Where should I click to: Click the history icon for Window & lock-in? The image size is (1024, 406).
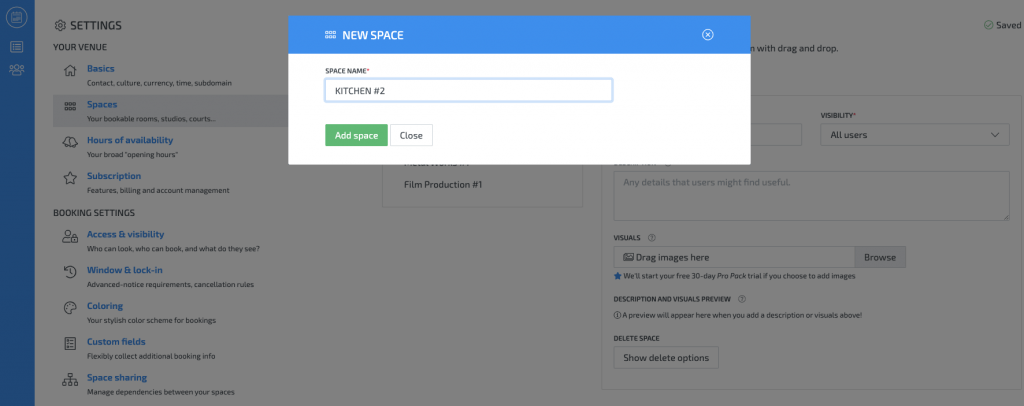tap(70, 273)
